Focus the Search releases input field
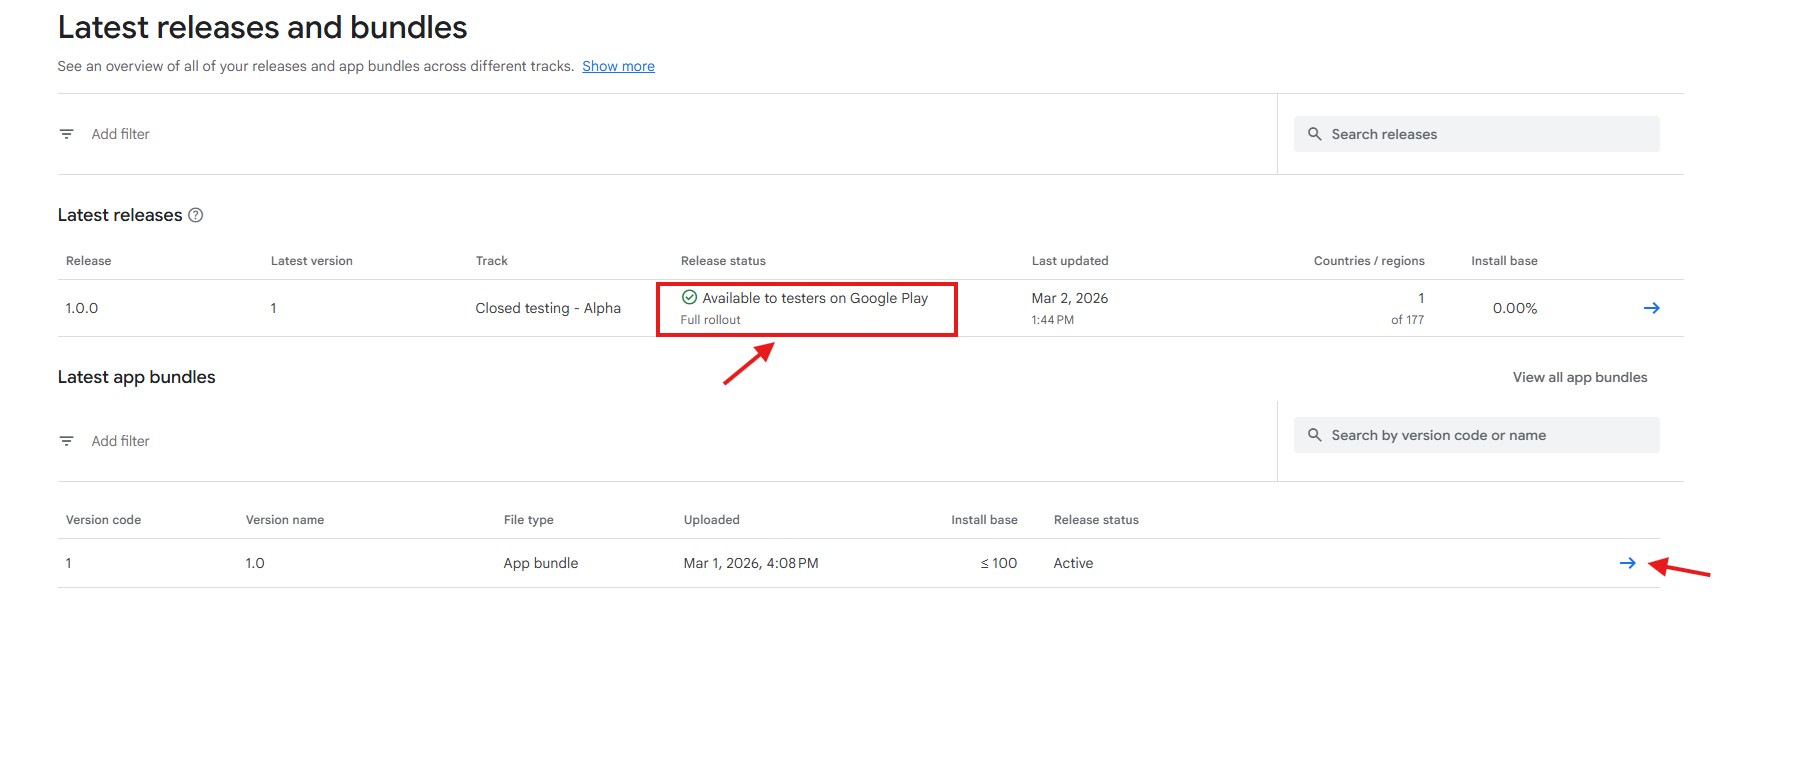This screenshot has width=1793, height=780. [1490, 134]
